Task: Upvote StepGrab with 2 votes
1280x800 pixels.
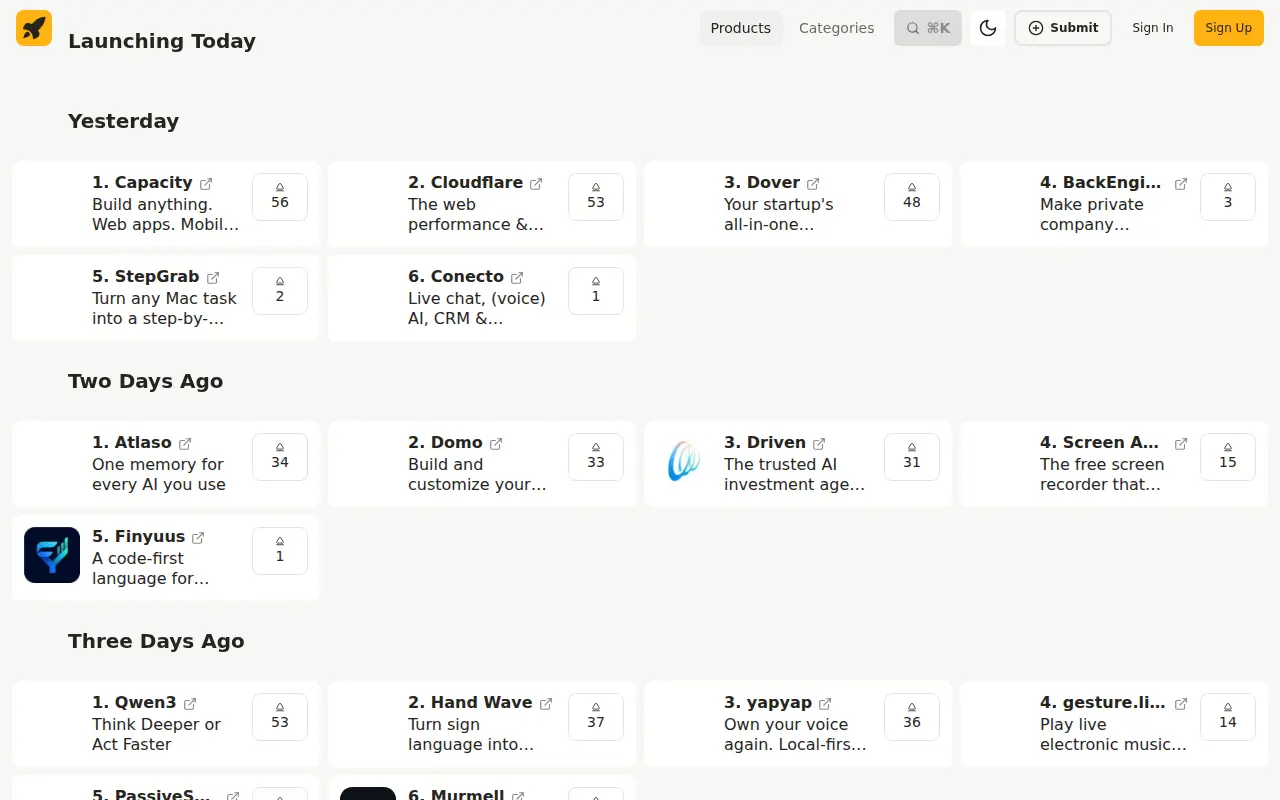Action: click(280, 290)
